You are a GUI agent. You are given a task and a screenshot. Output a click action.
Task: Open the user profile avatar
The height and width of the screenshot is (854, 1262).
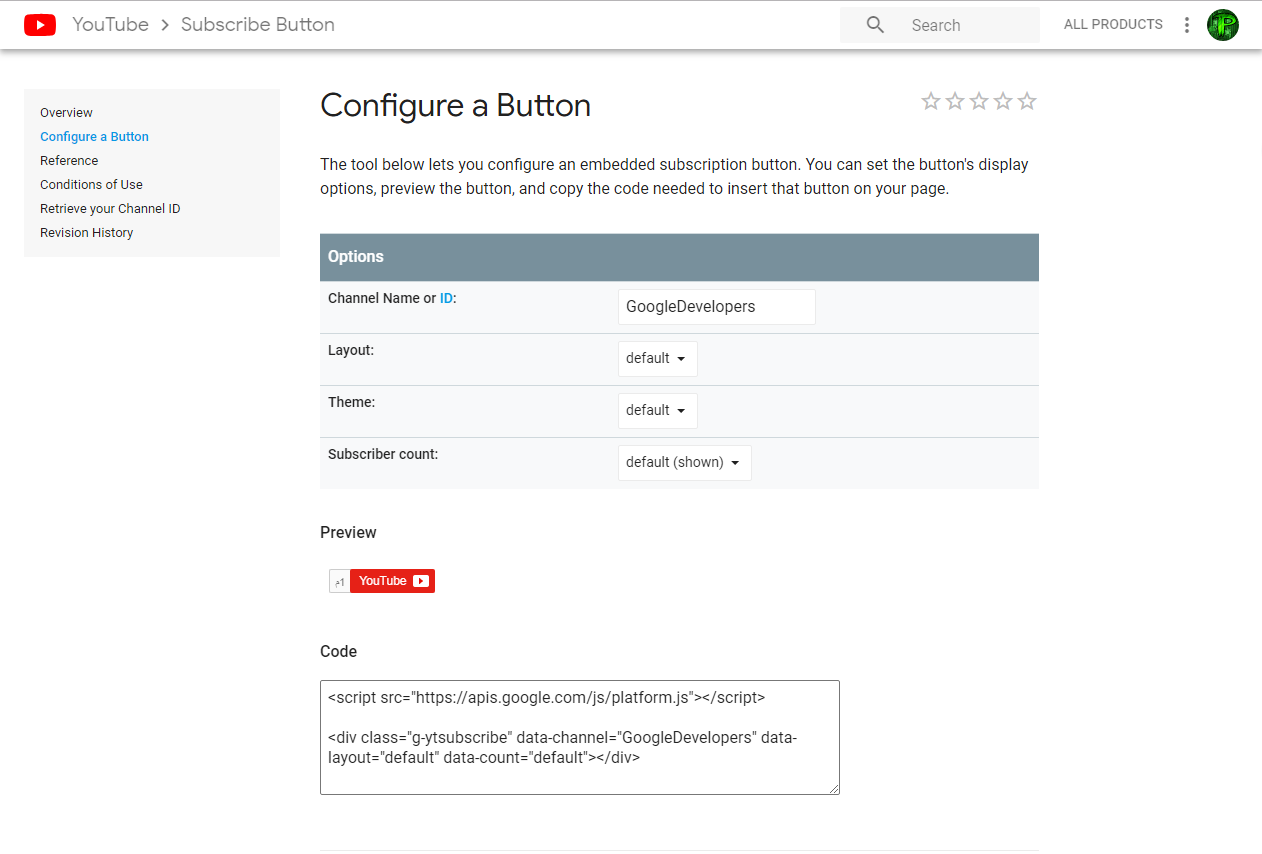point(1222,25)
